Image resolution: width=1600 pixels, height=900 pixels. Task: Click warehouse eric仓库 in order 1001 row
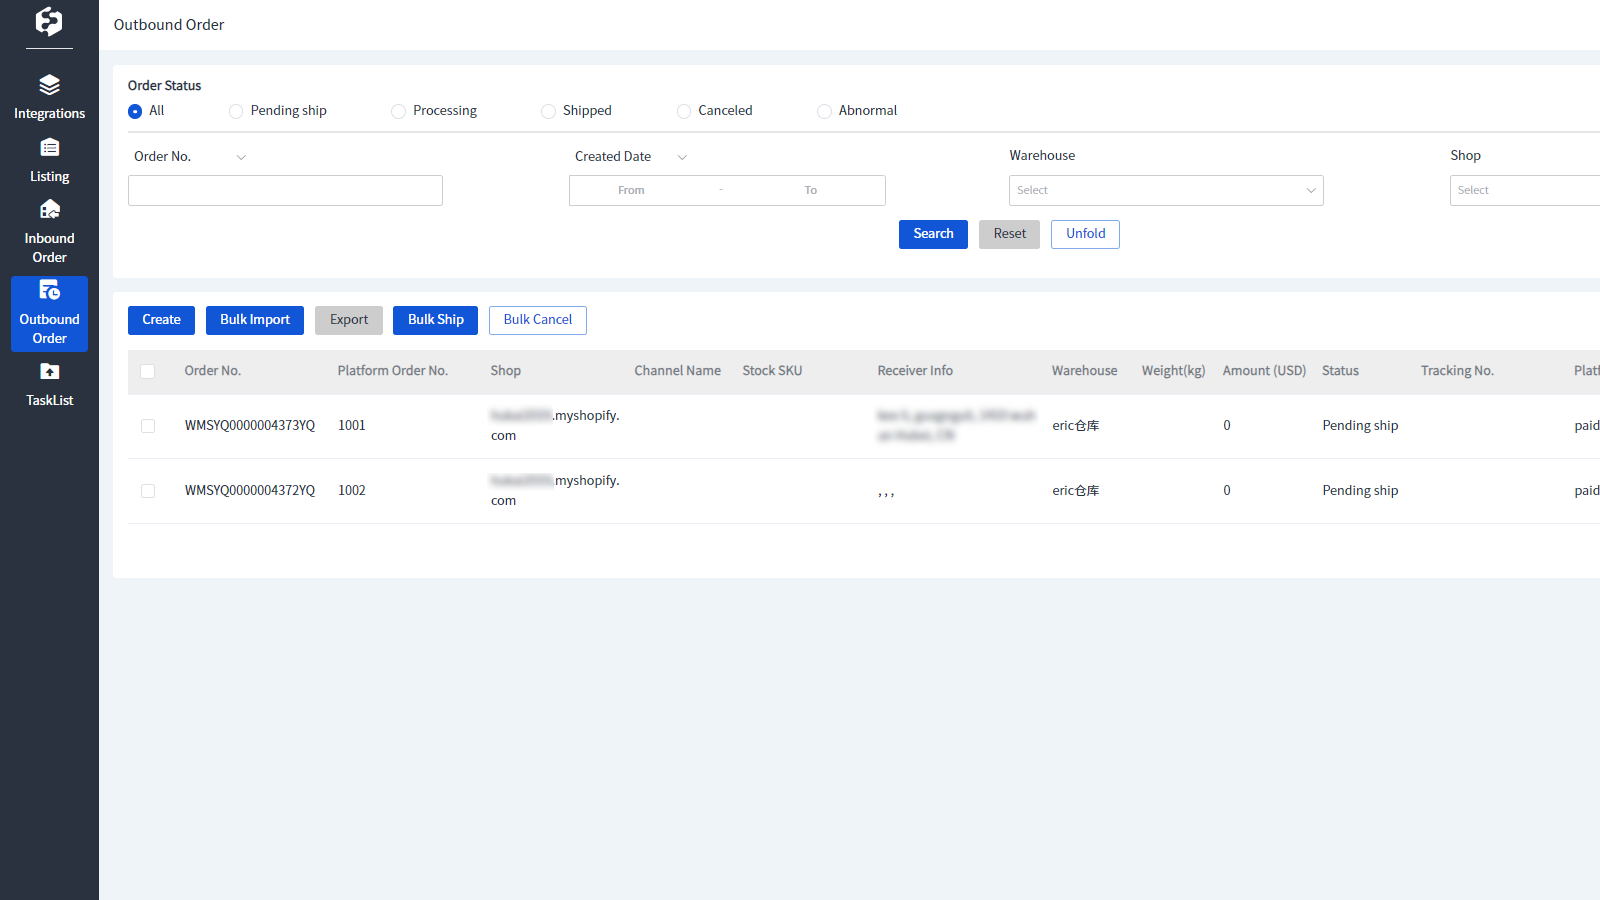coord(1075,426)
